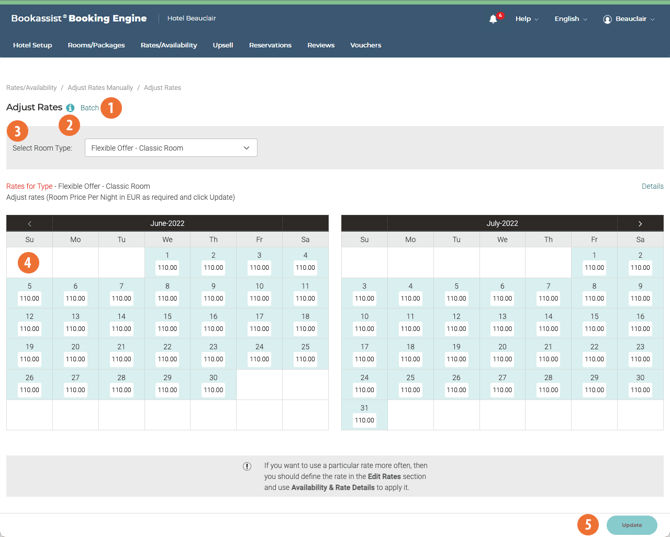Open the Hotel Setup menu
This screenshot has height=537, width=670.
[32, 45]
